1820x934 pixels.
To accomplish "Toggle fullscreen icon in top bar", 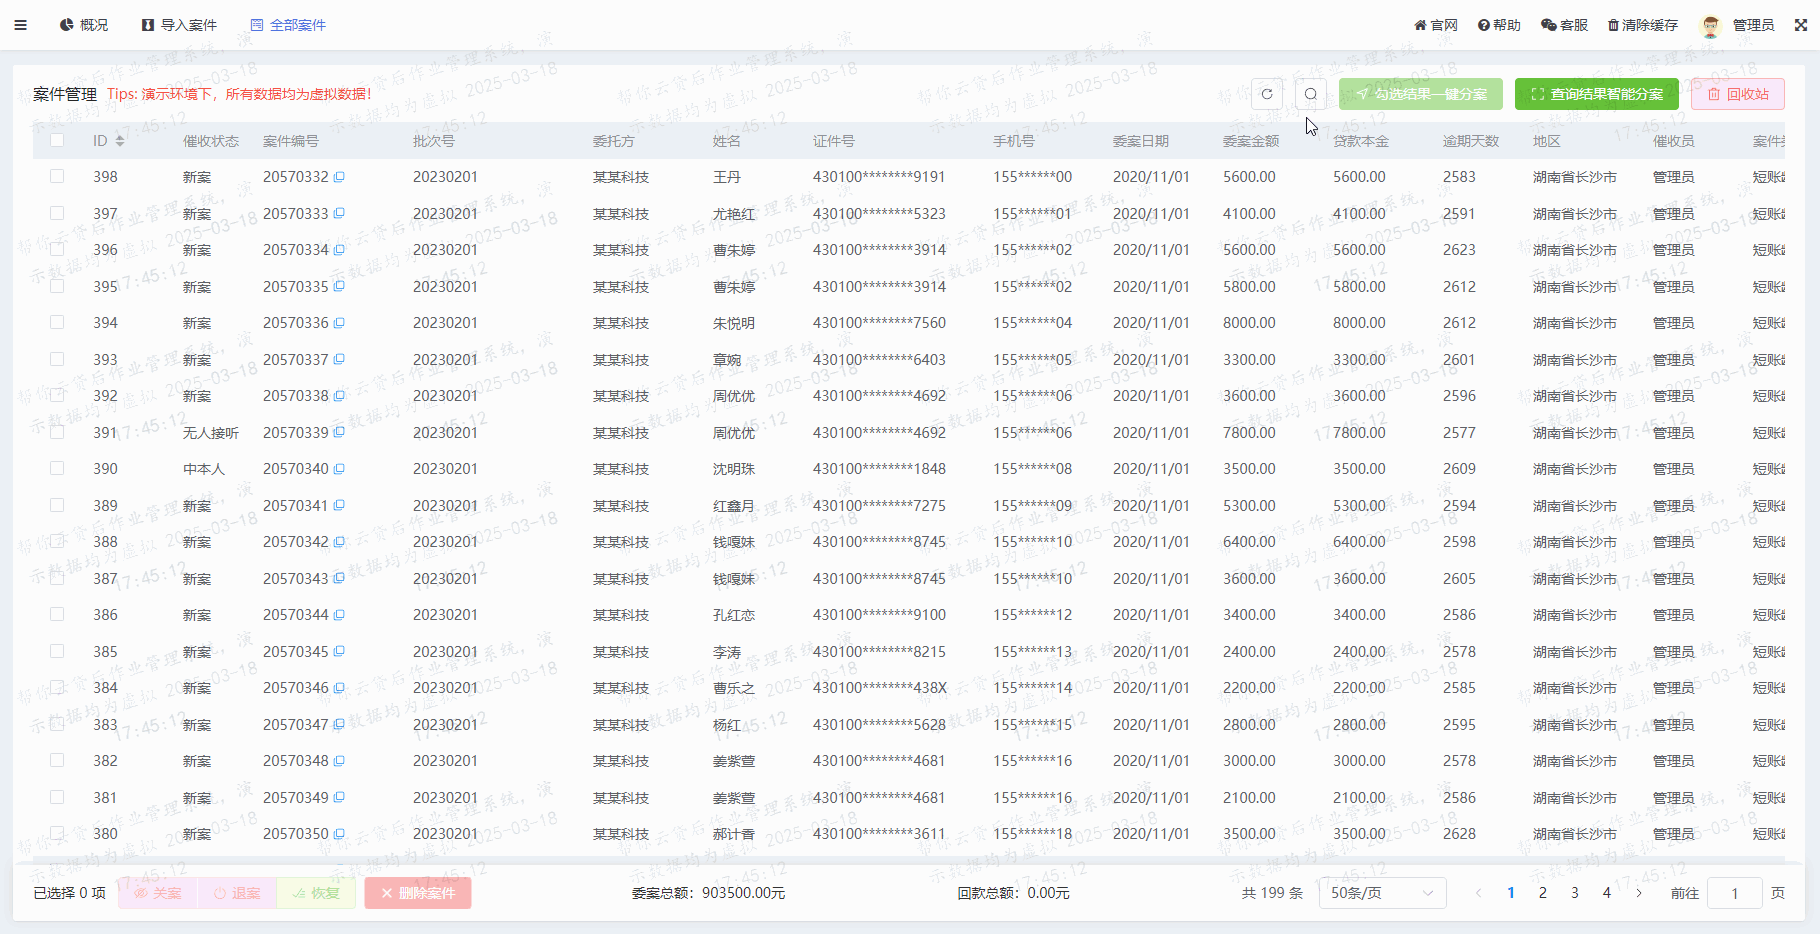I will tap(1800, 25).
